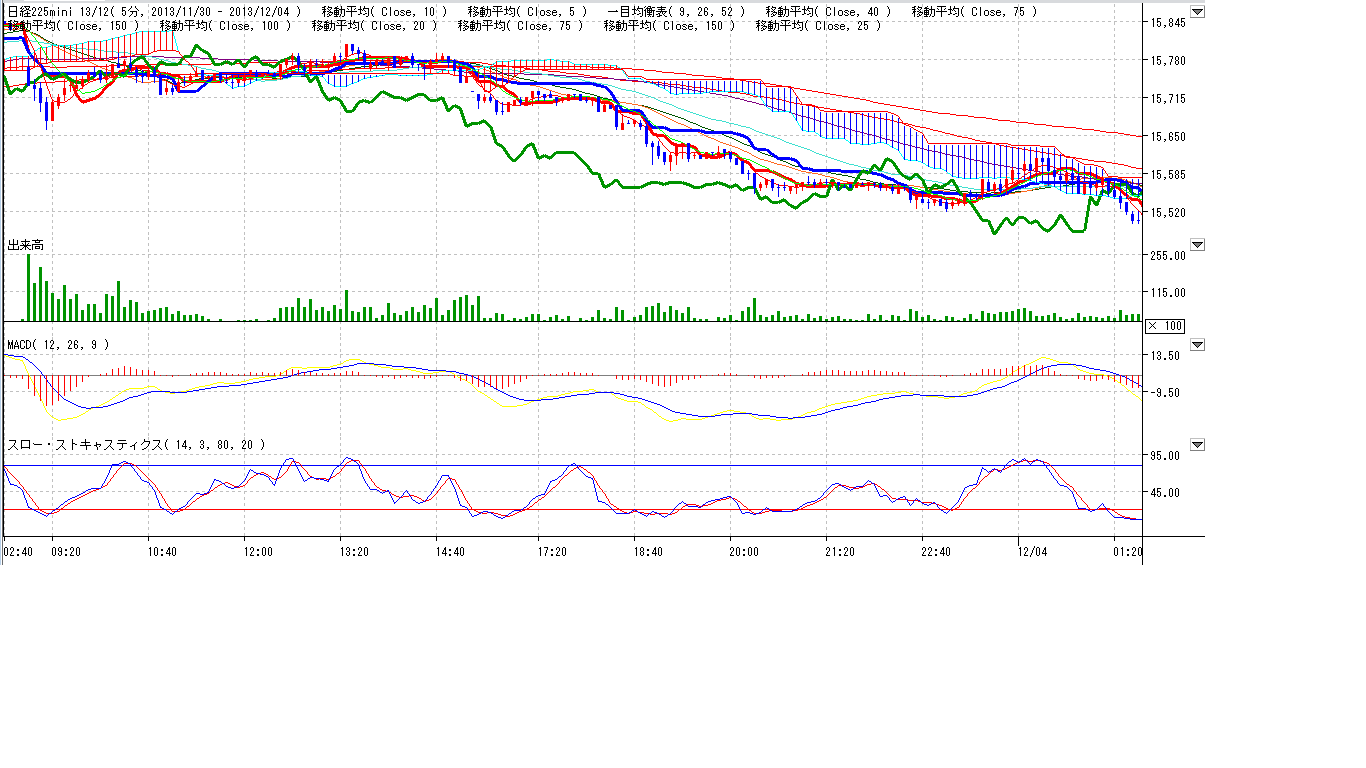Click the 移動平均( Close, 100 ) legend entry
Viewport: 1366px width, 768px height.
(224, 26)
